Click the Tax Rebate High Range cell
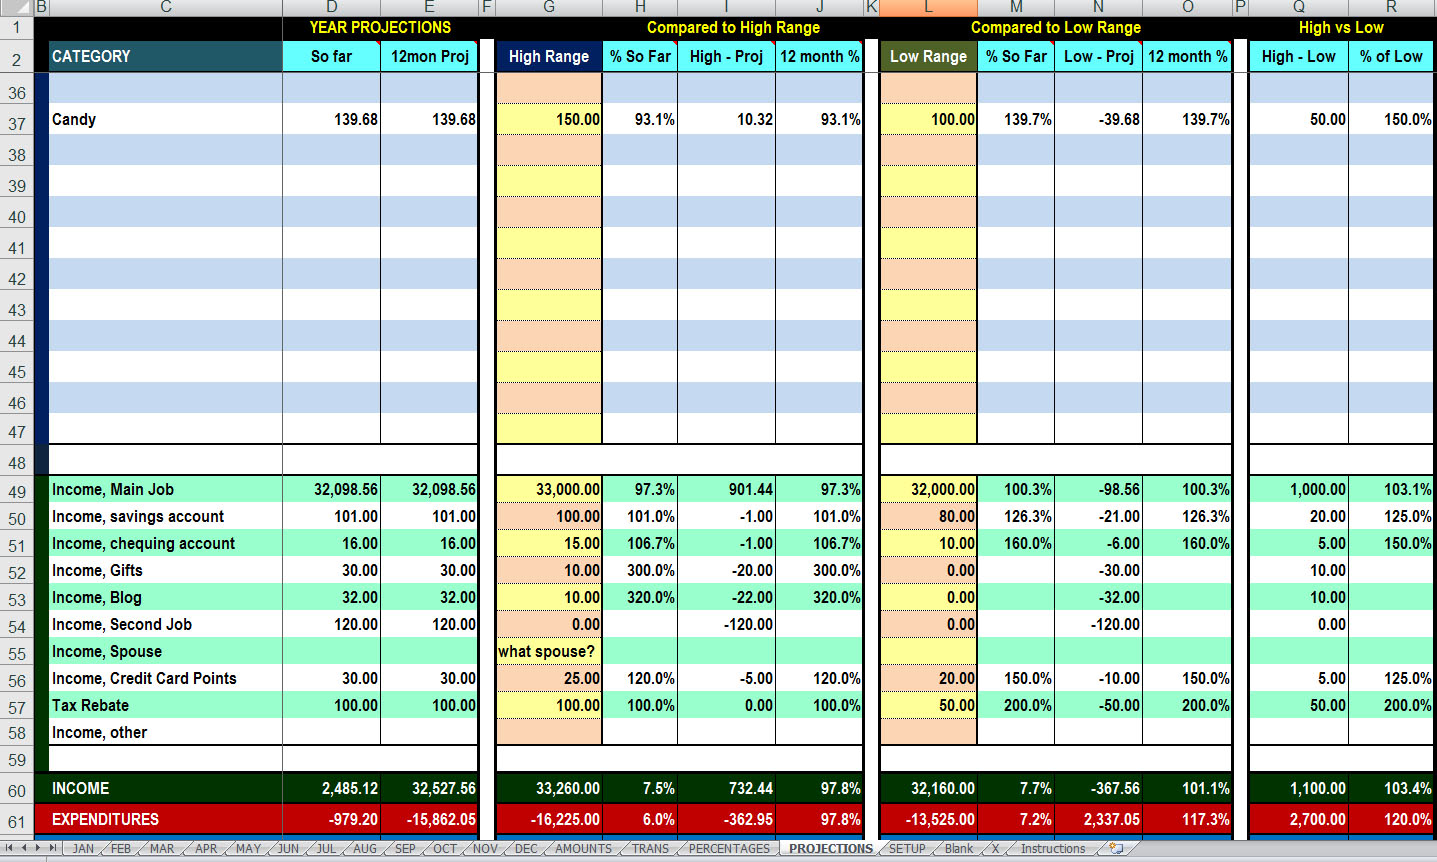The width and height of the screenshot is (1437, 862). point(549,706)
